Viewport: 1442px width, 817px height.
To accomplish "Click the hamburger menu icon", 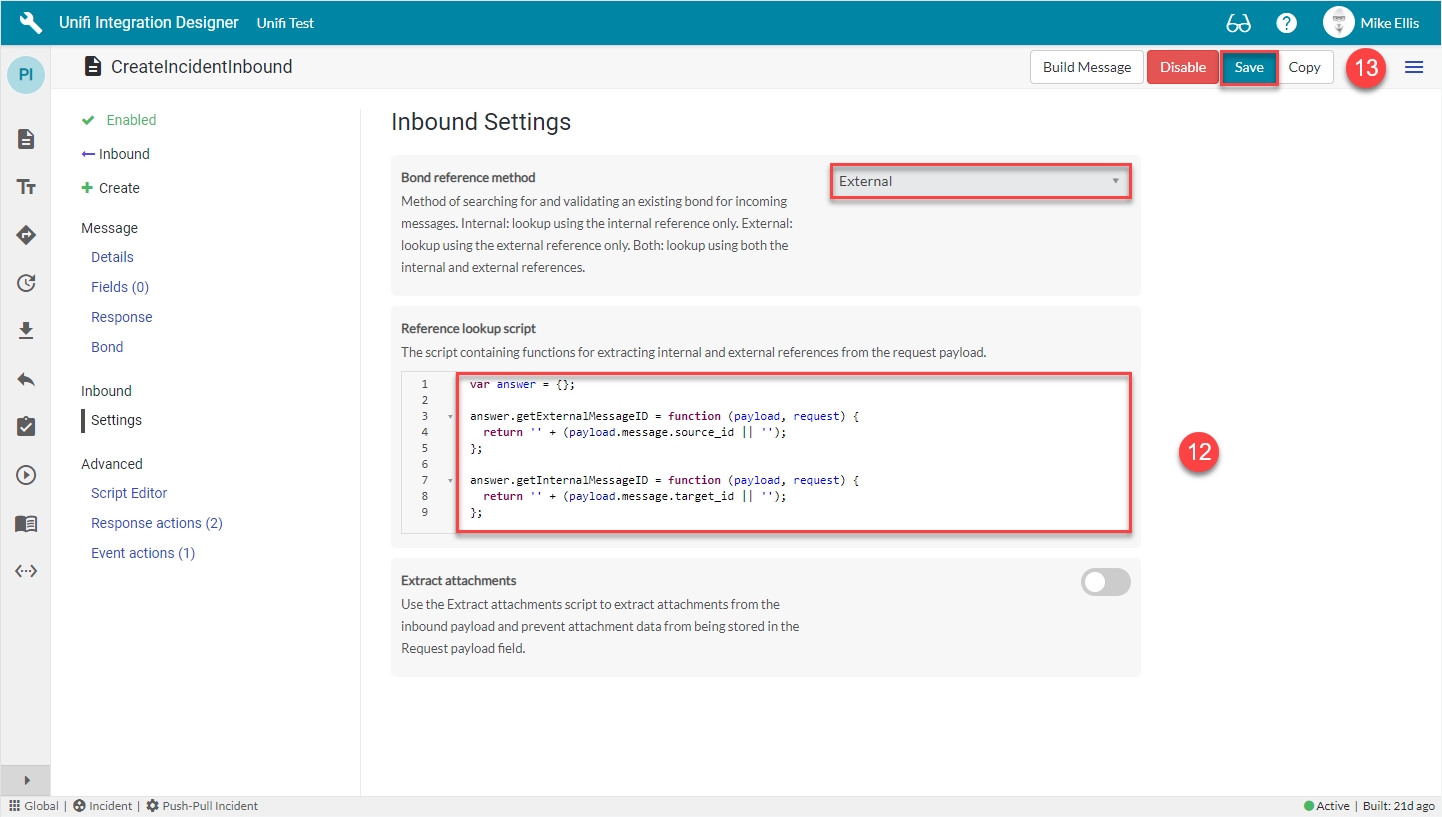I will coord(1414,67).
